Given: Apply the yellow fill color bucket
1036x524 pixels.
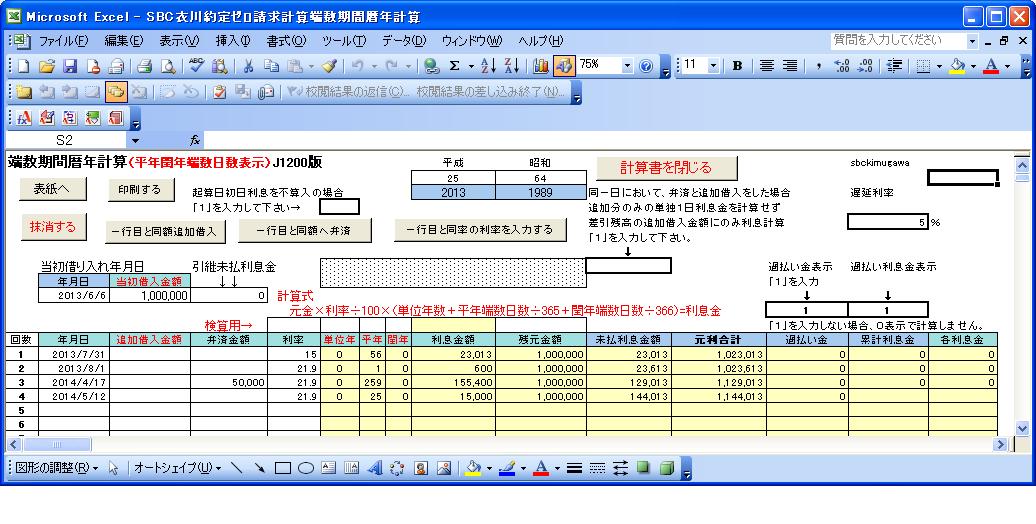Looking at the screenshot, I should (x=957, y=66).
